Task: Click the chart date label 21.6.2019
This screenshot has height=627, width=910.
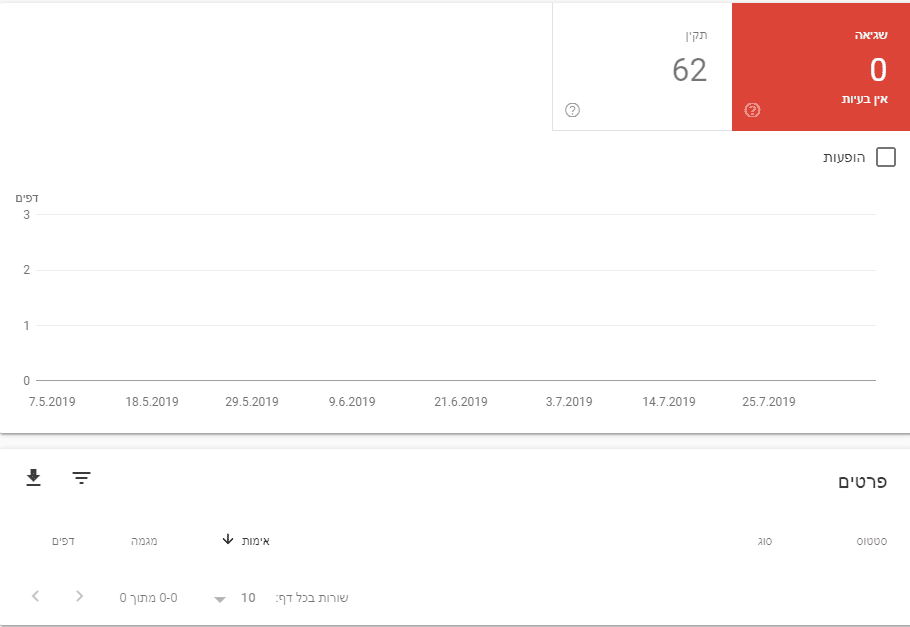Action: click(461, 402)
